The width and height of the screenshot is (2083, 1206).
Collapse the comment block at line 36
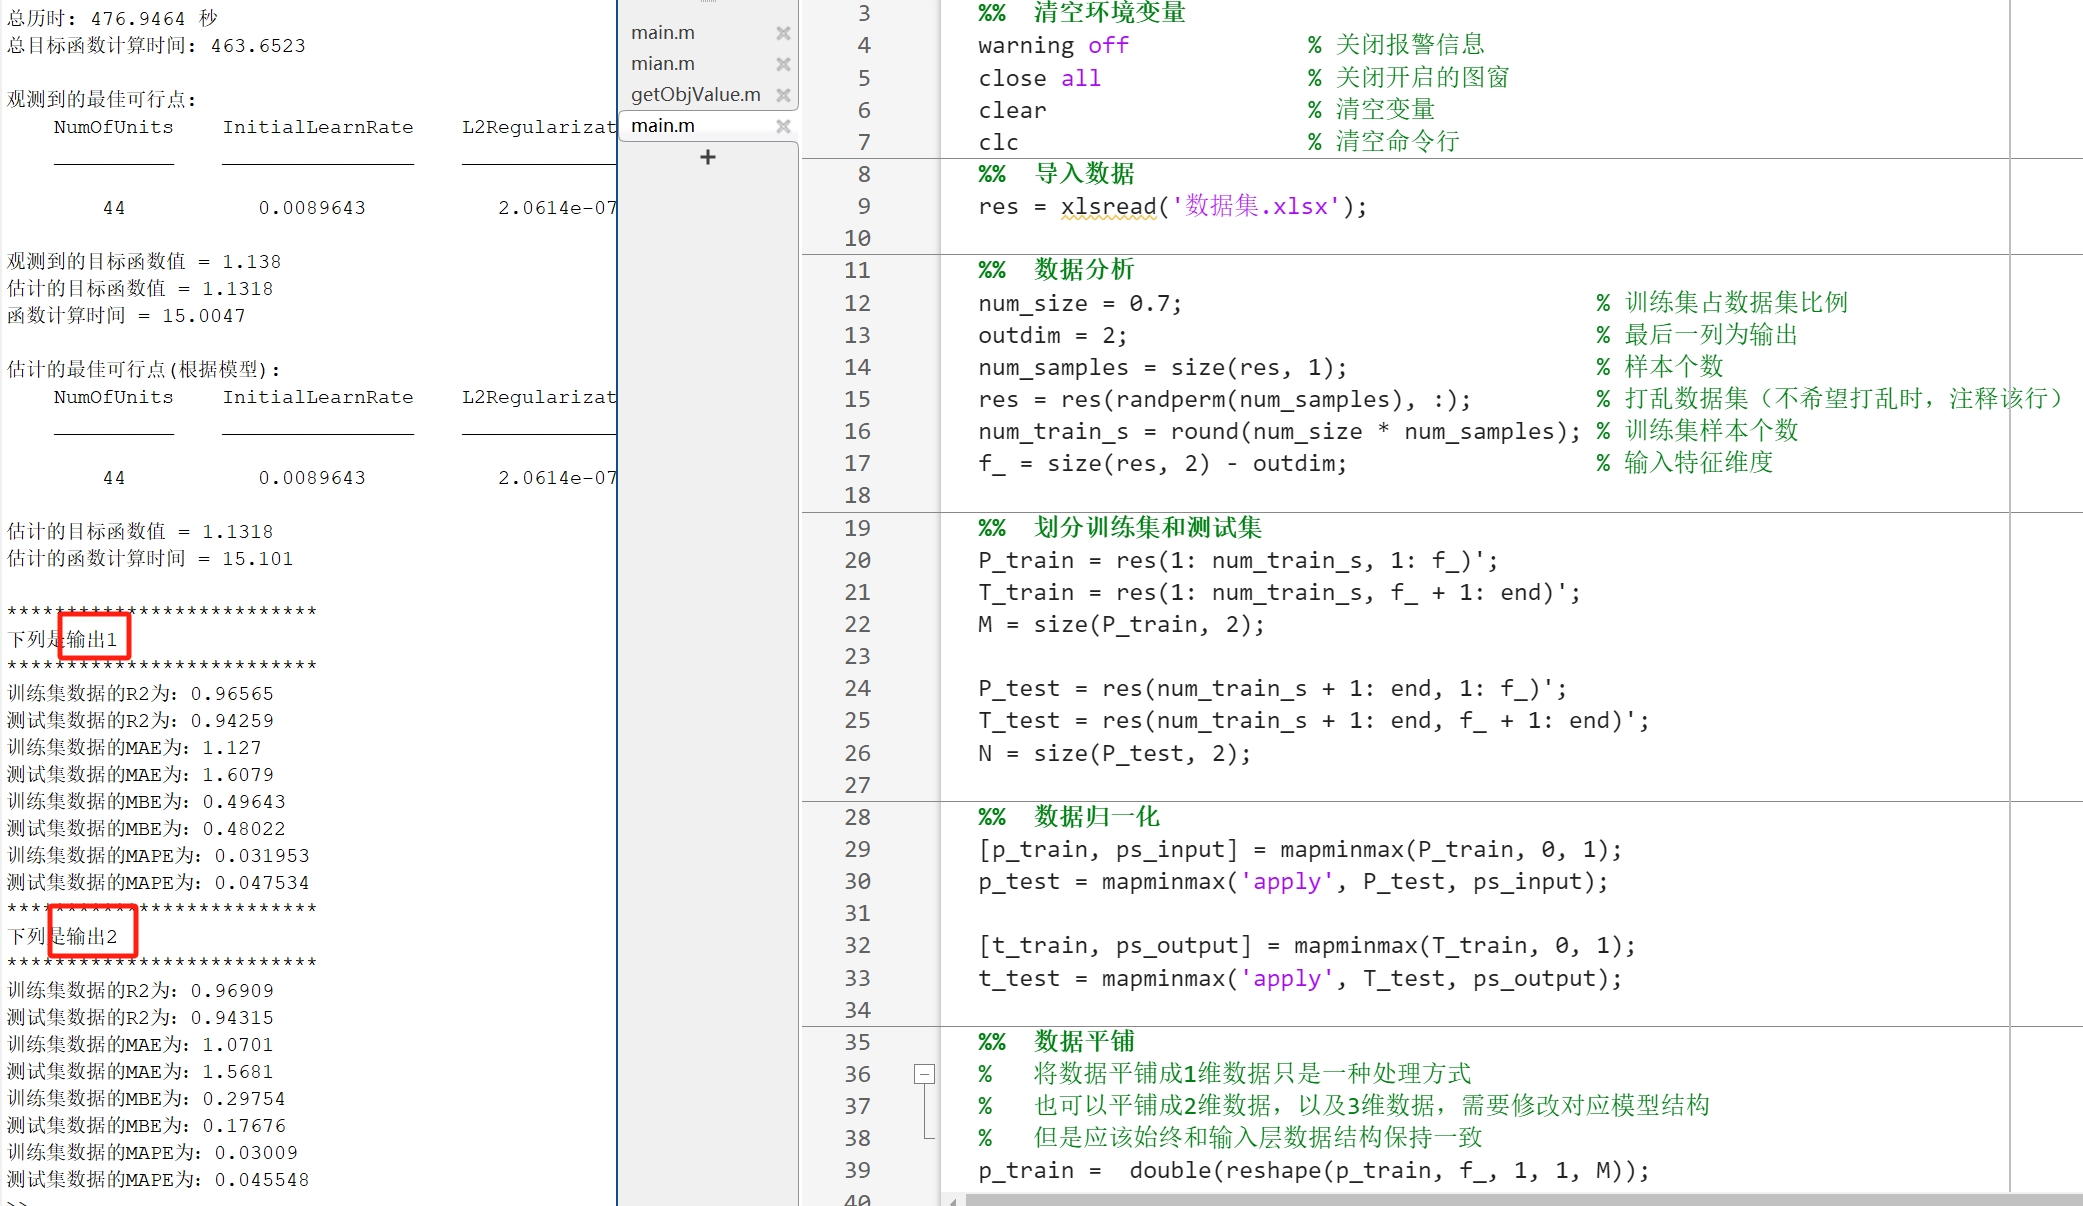[x=924, y=1074]
